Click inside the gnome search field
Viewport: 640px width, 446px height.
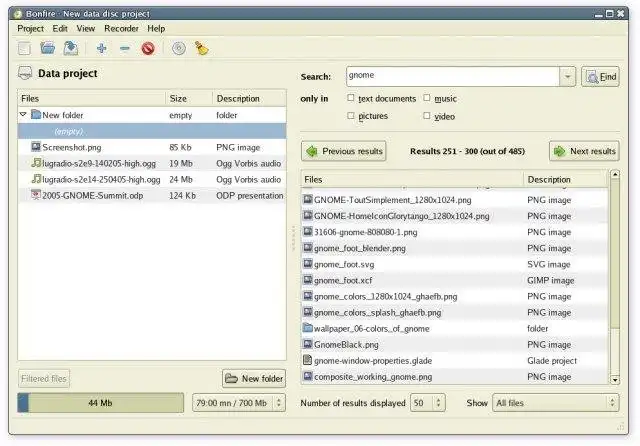(x=450, y=77)
